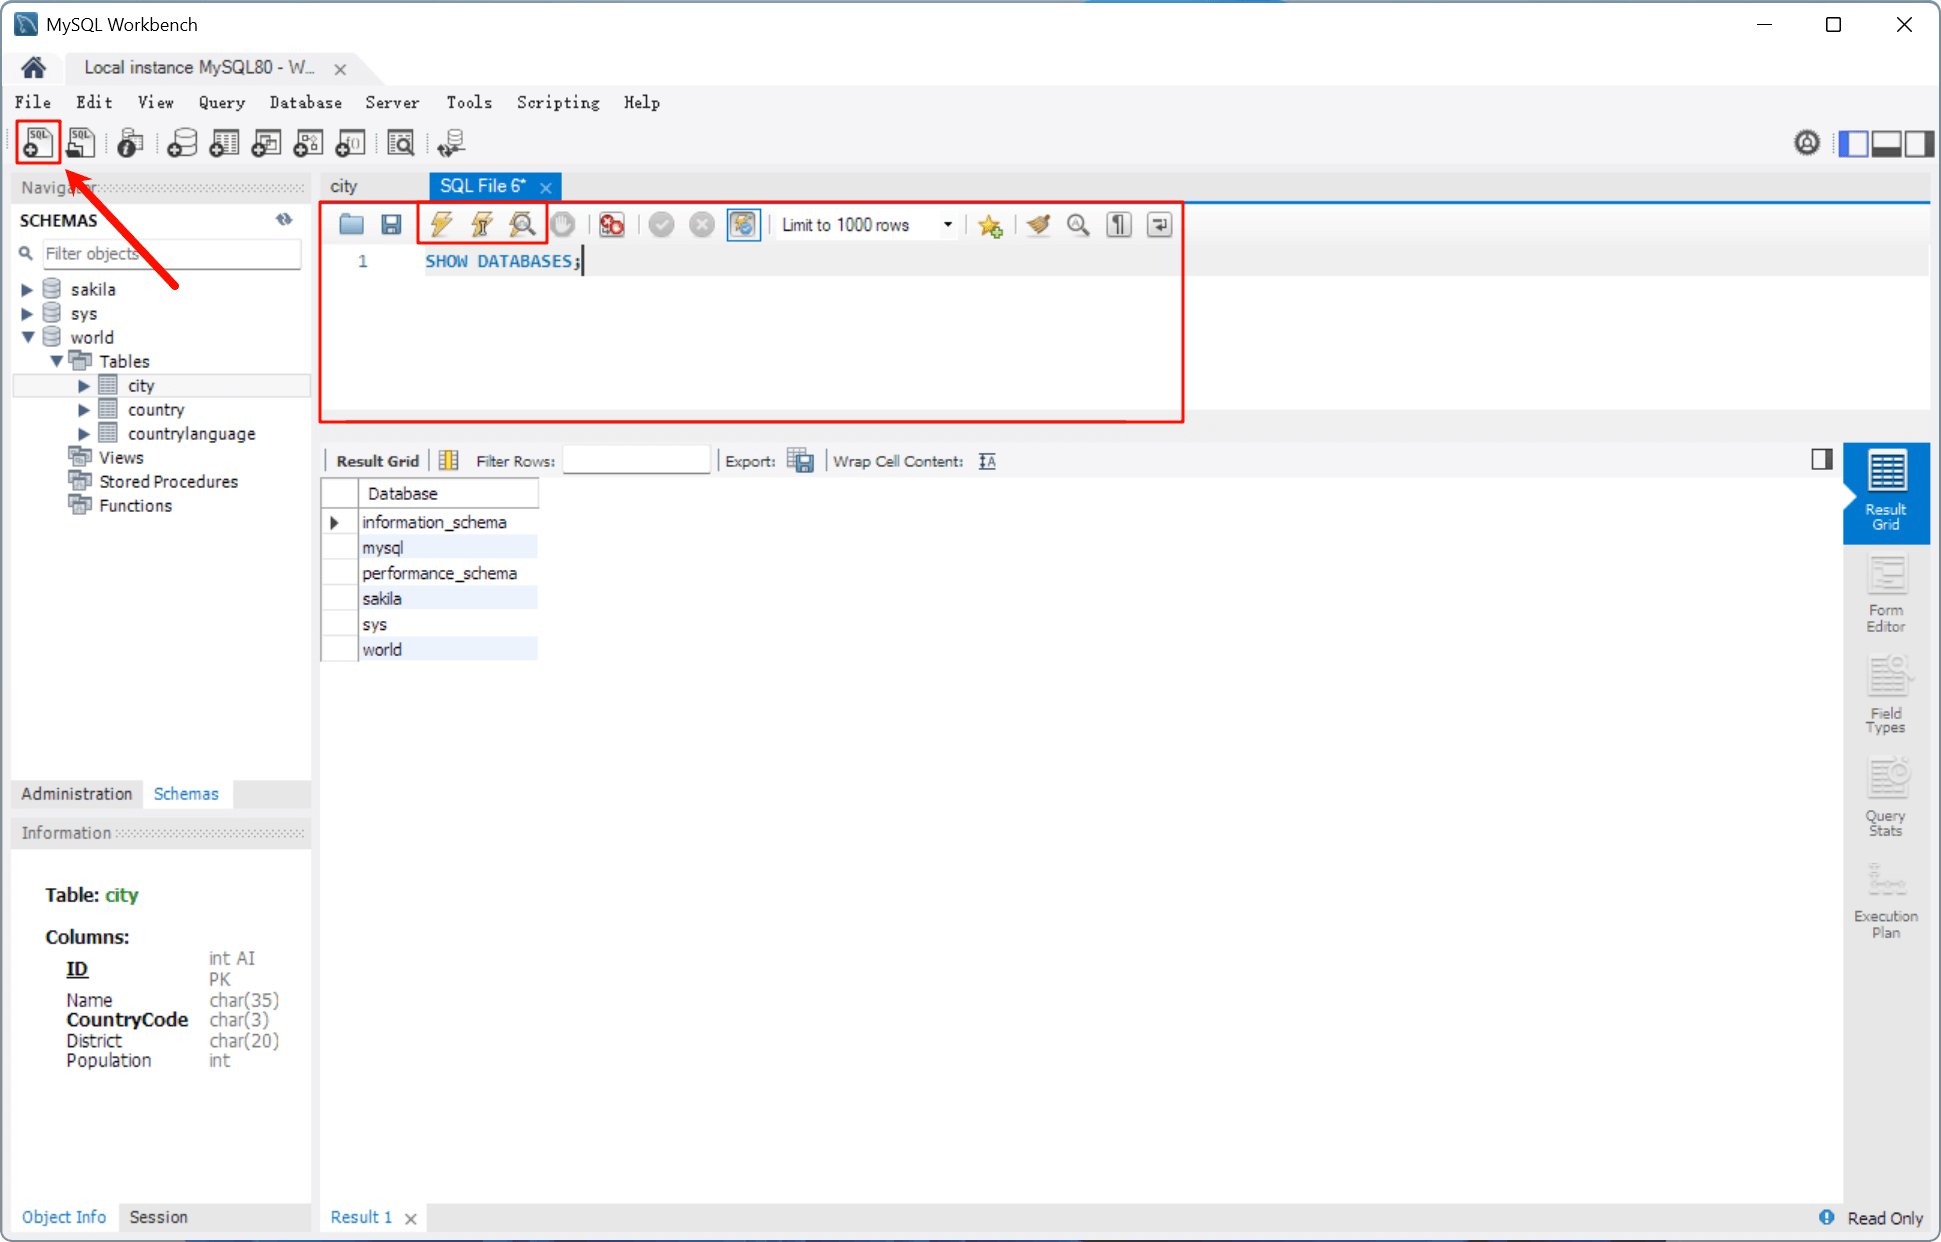Viewport: 1941px width, 1242px height.
Task: Open the Database menu
Action: pos(305,102)
